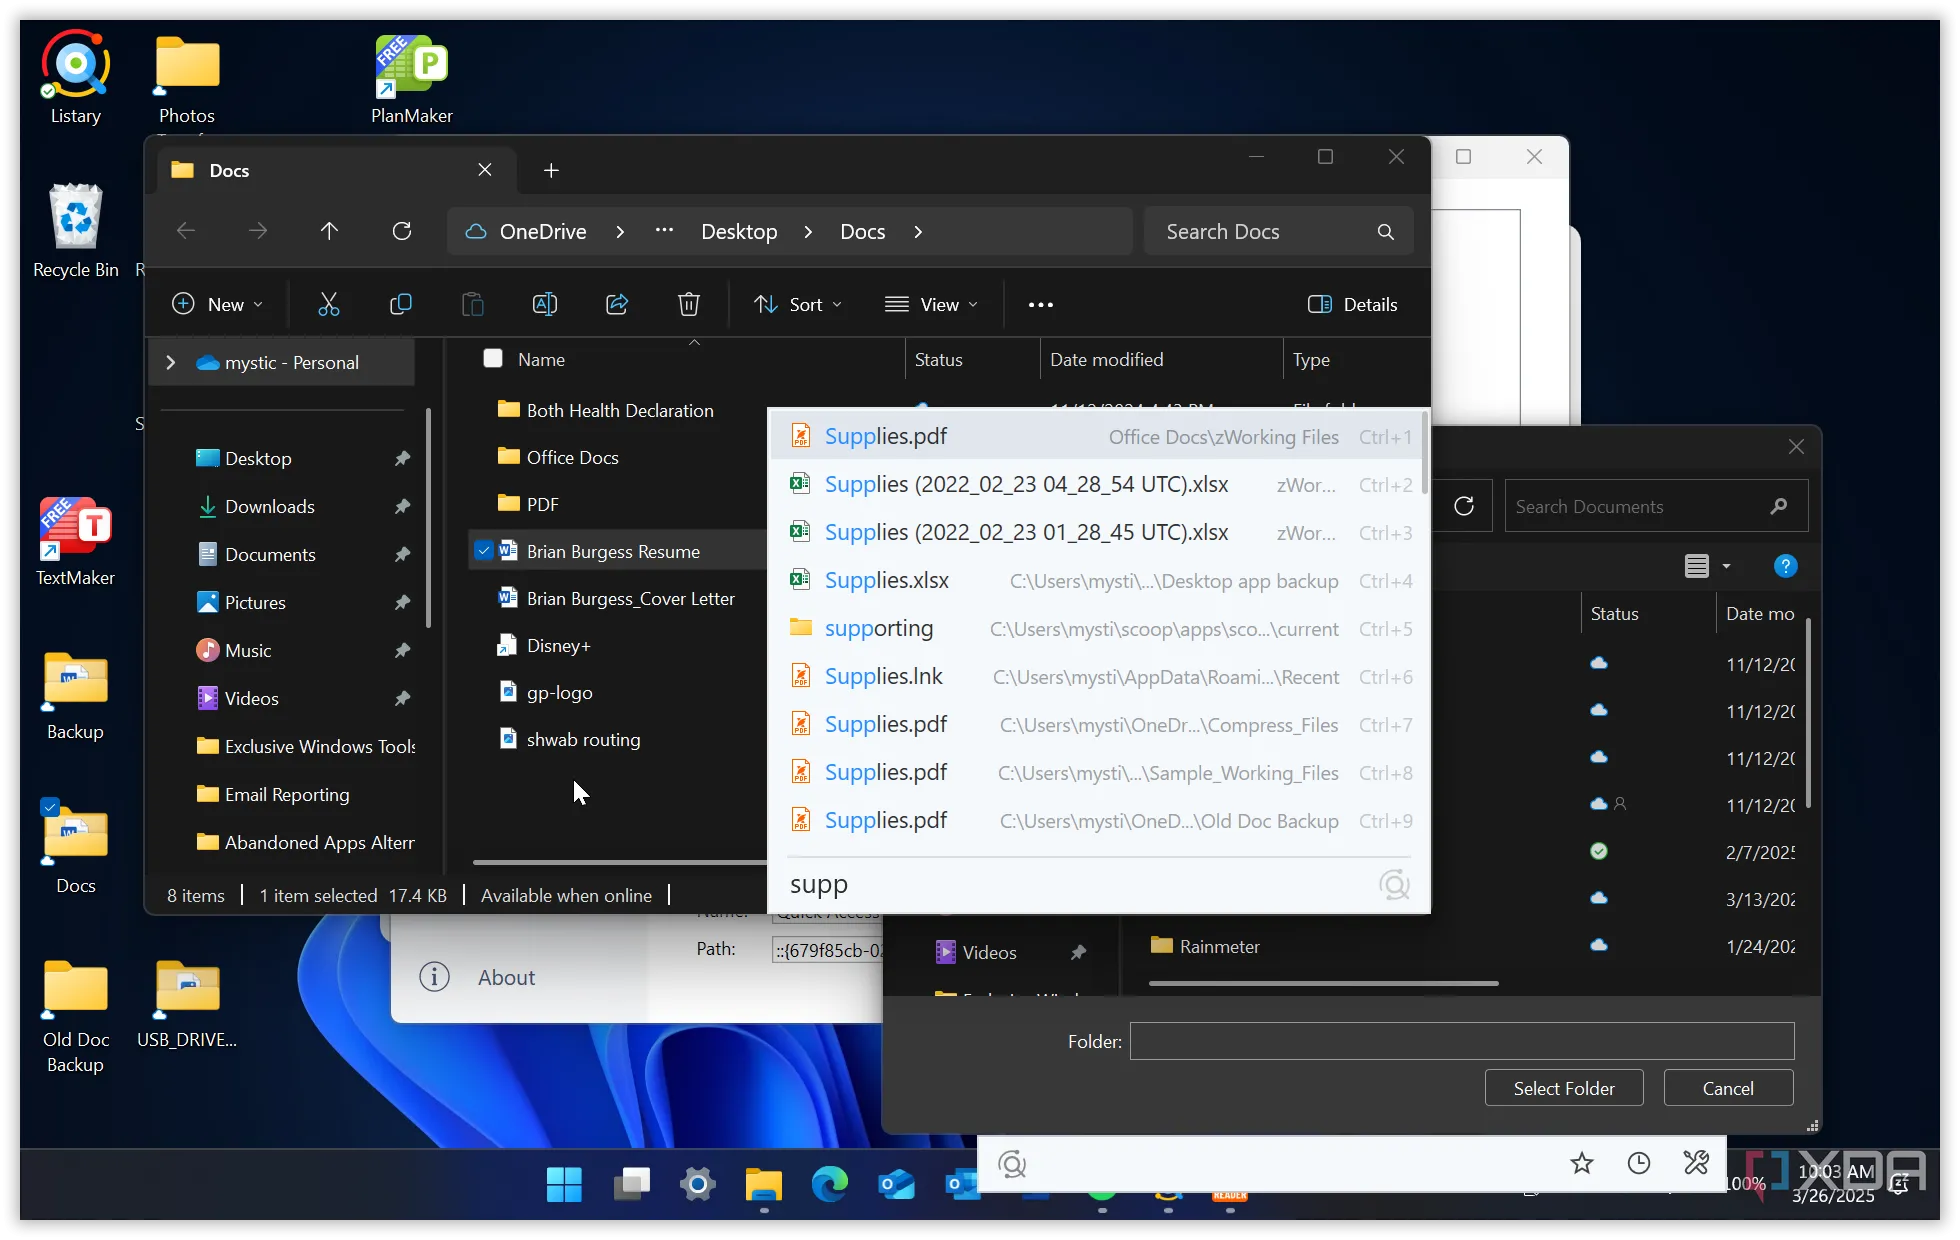Click the Cancel button in the dialog
This screenshot has height=1240, width=1960.
pyautogui.click(x=1728, y=1088)
